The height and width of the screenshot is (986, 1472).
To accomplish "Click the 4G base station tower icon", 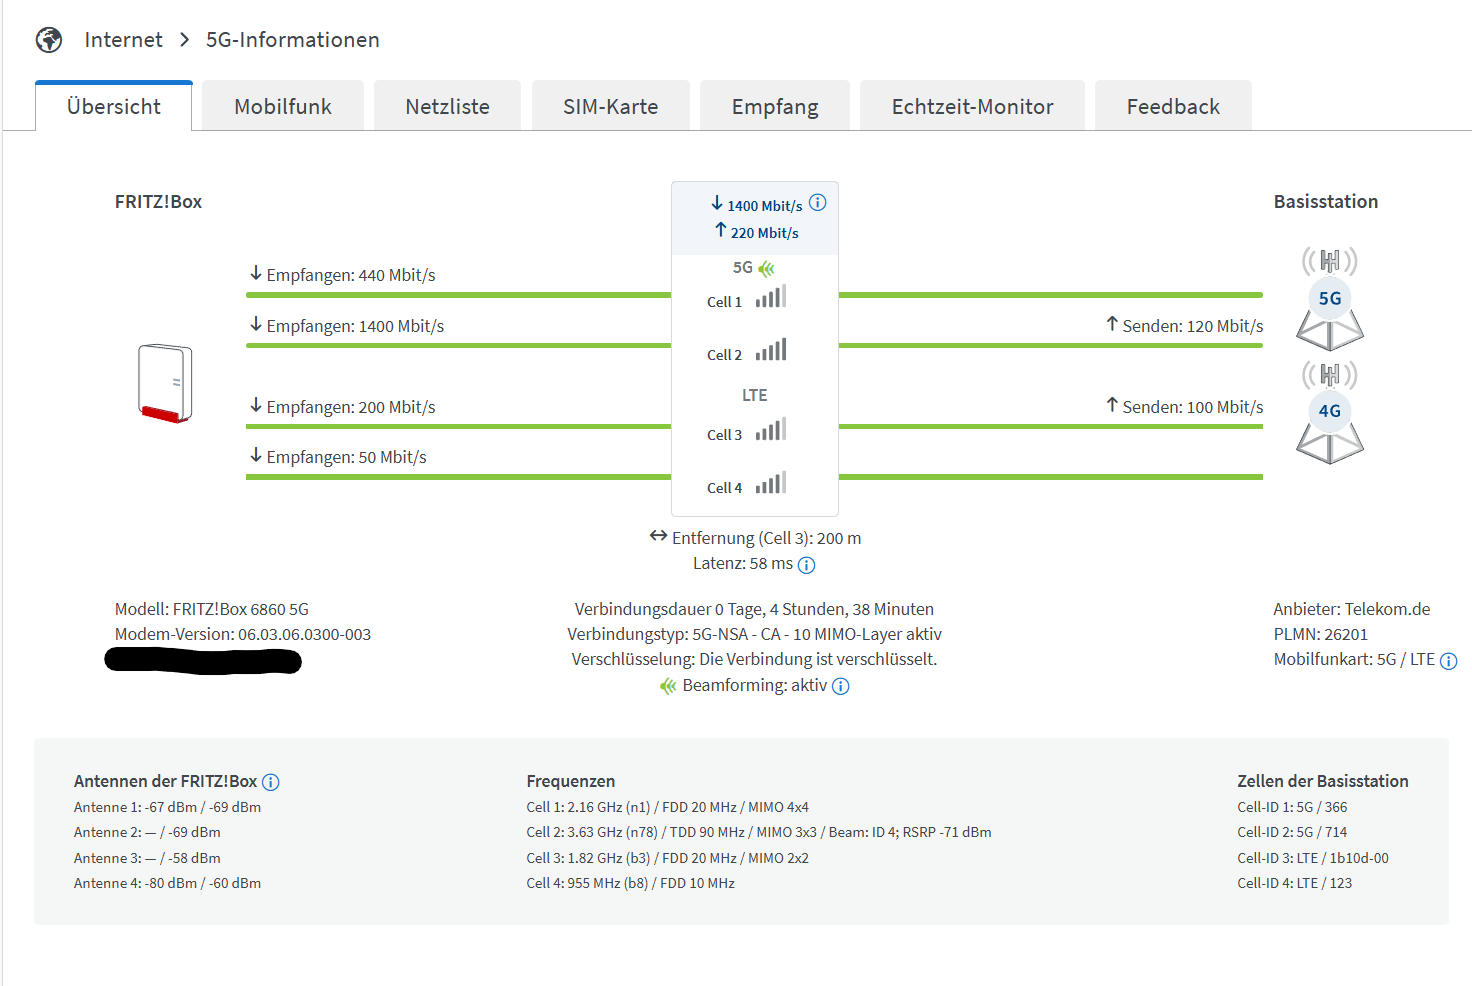I will 1329,411.
